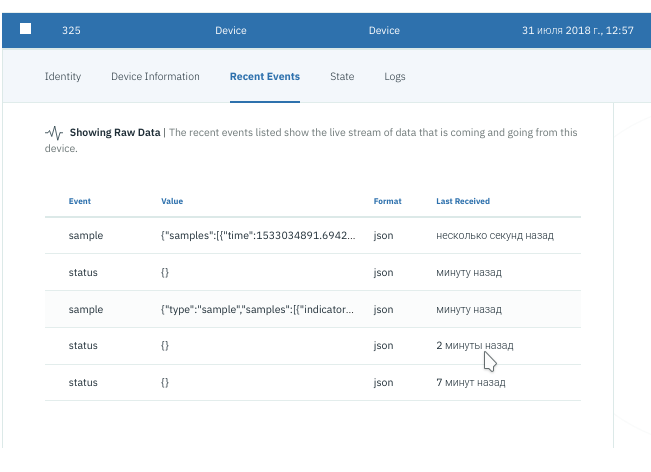The image size is (651, 472).
Task: Sort by the Last Received column header
Action: click(463, 201)
